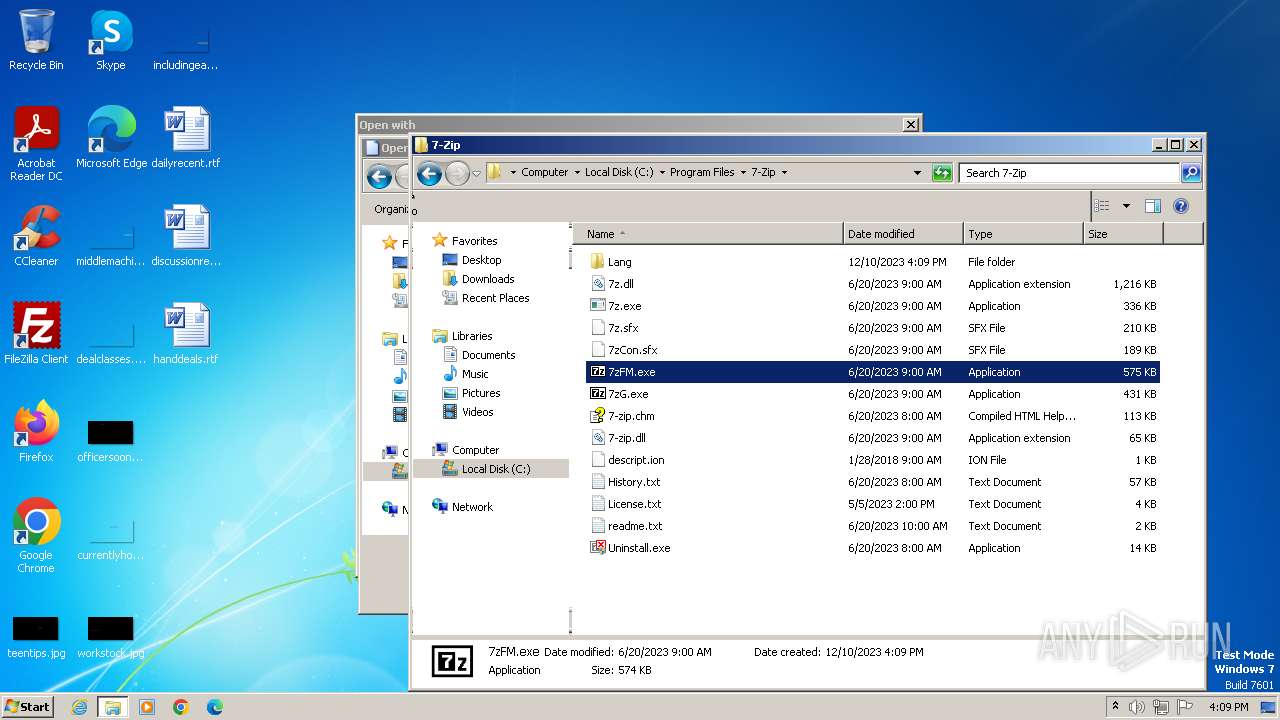Click the search magnifier icon

click(1190, 173)
